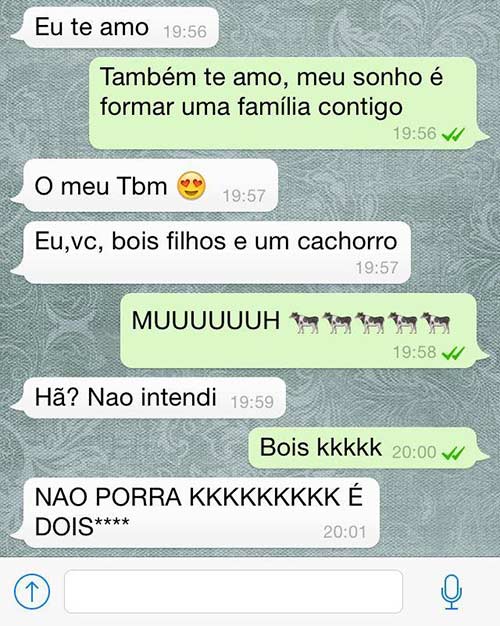
Task: Tap the first cow emoji
Action: [x=304, y=322]
